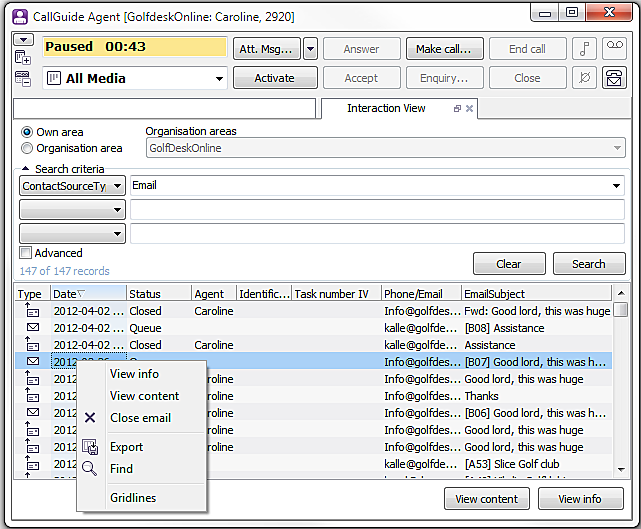The image size is (641, 529).
Task: Click the remove panel icon in left sidebar
Action: (x=23, y=78)
